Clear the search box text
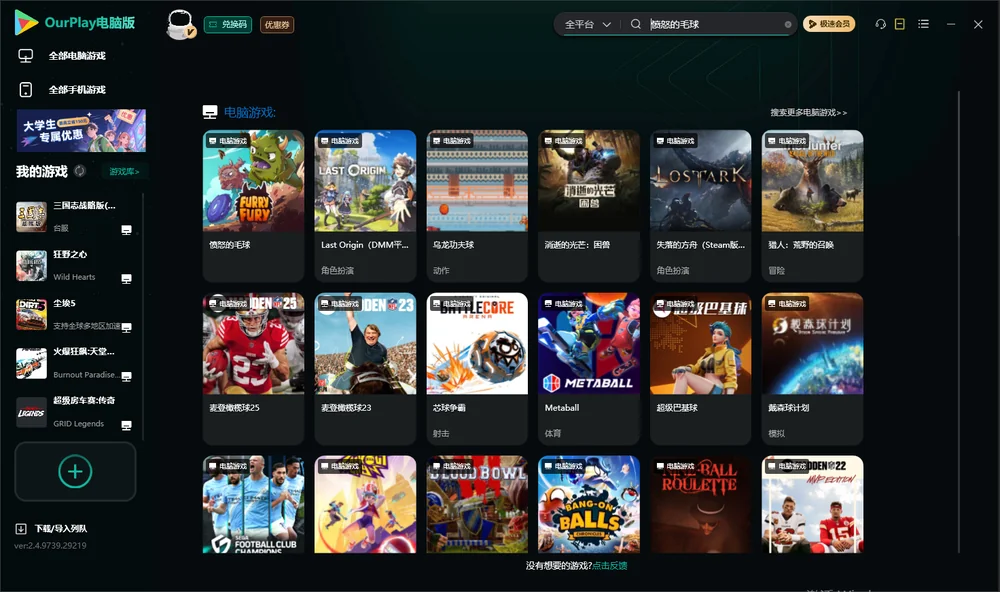Viewport: 1000px width, 592px height. [x=788, y=25]
